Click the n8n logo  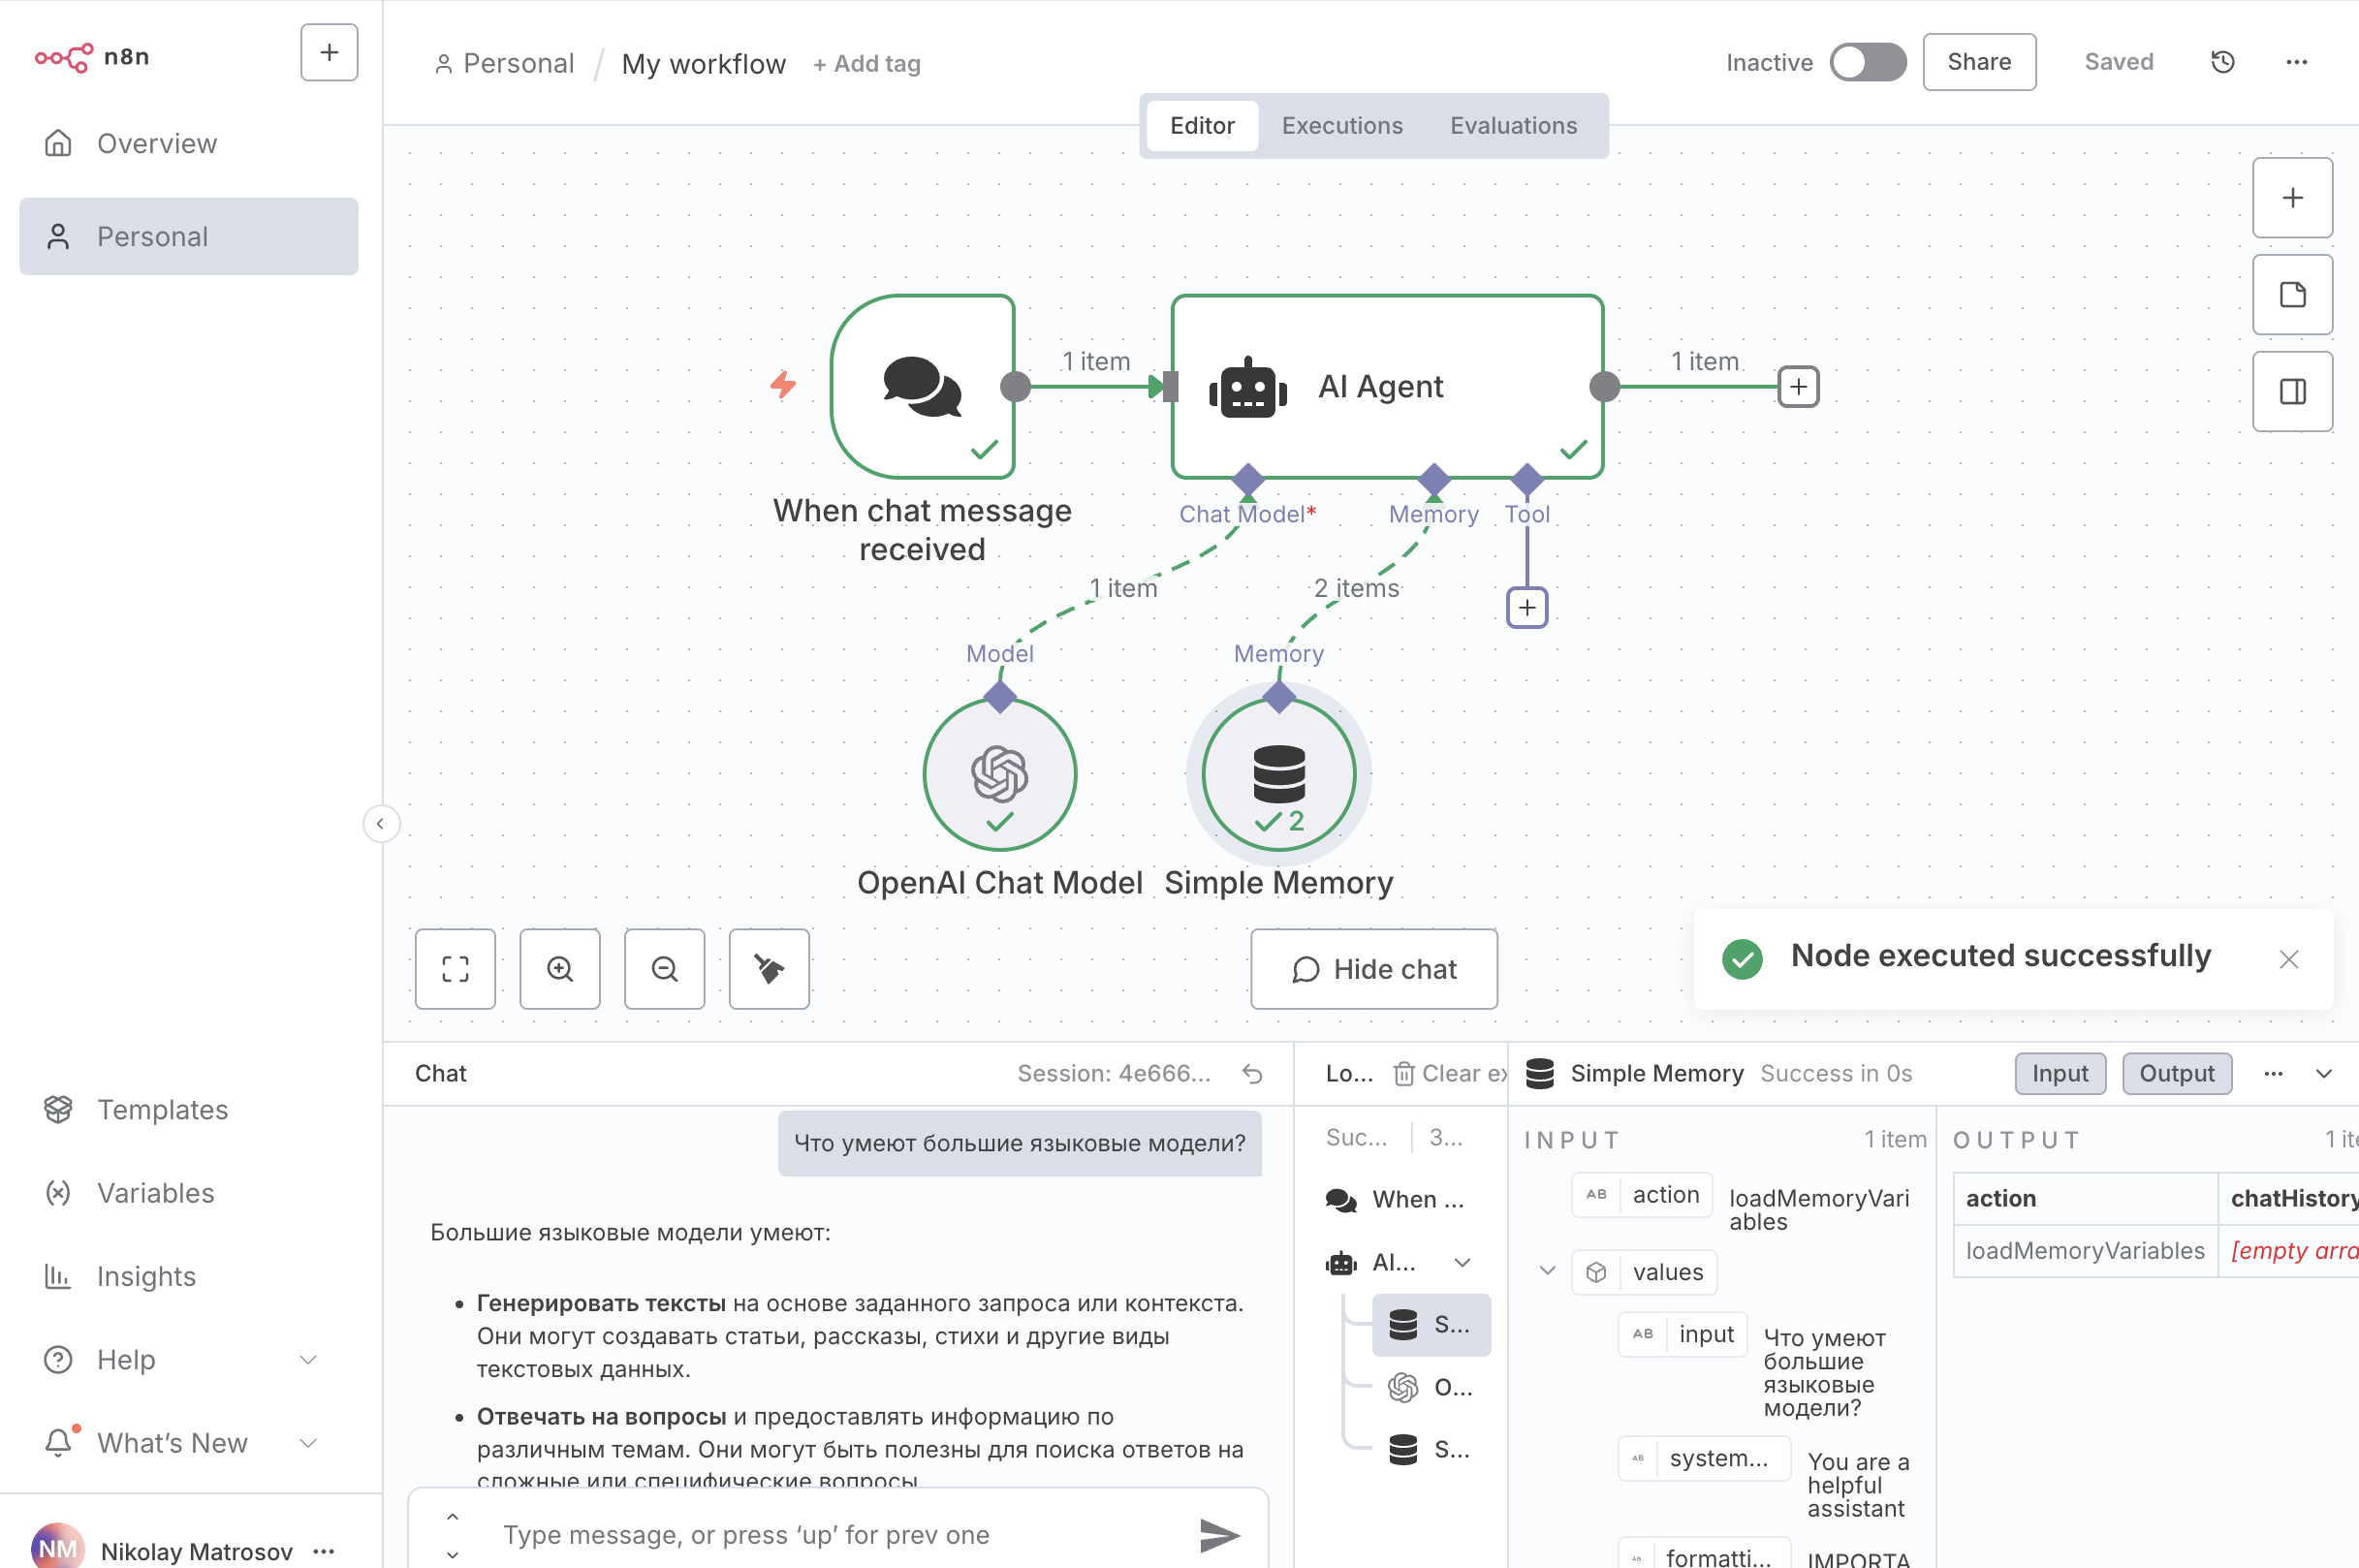tap(92, 57)
